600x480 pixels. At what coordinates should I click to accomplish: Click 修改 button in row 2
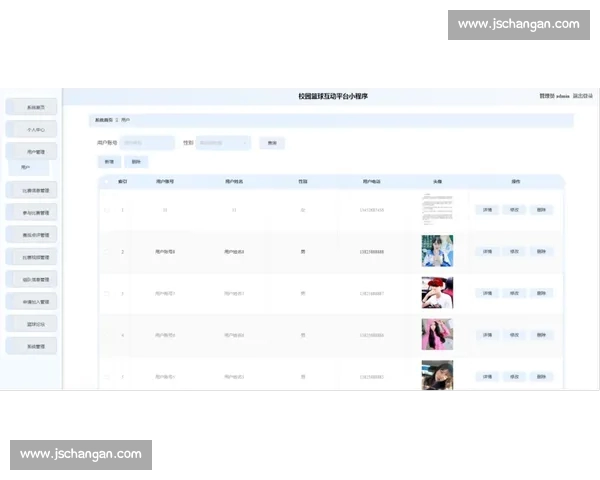(515, 252)
